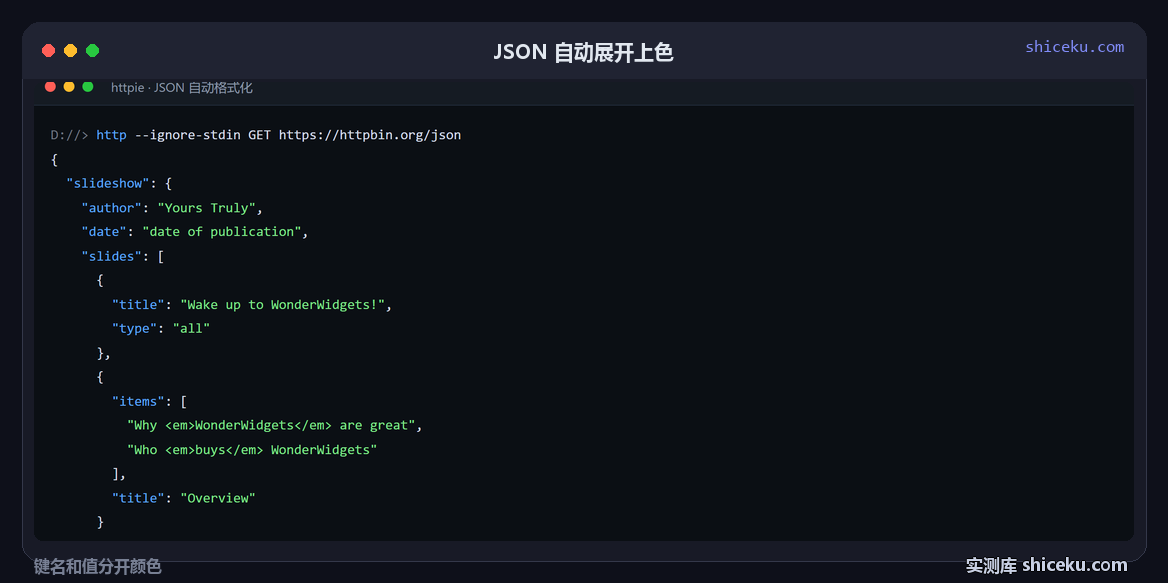This screenshot has height=583, width=1168.
Task: Click the "slideshow" JSON key
Action: pyautogui.click(x=107, y=183)
